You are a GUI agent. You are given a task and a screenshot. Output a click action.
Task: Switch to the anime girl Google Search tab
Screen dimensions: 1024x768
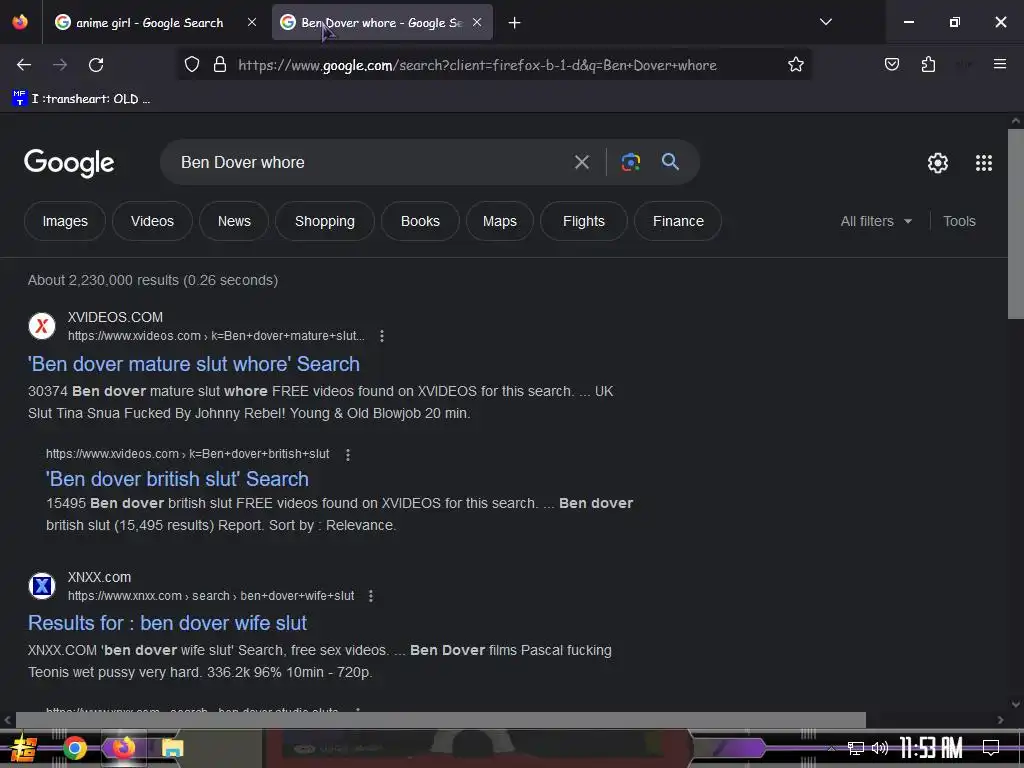[149, 23]
